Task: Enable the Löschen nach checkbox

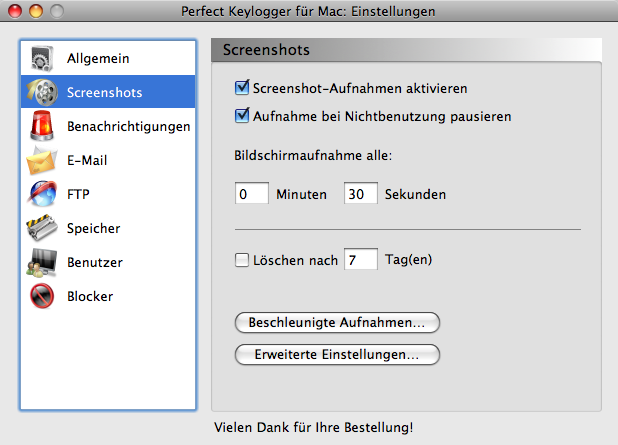Action: (242, 260)
